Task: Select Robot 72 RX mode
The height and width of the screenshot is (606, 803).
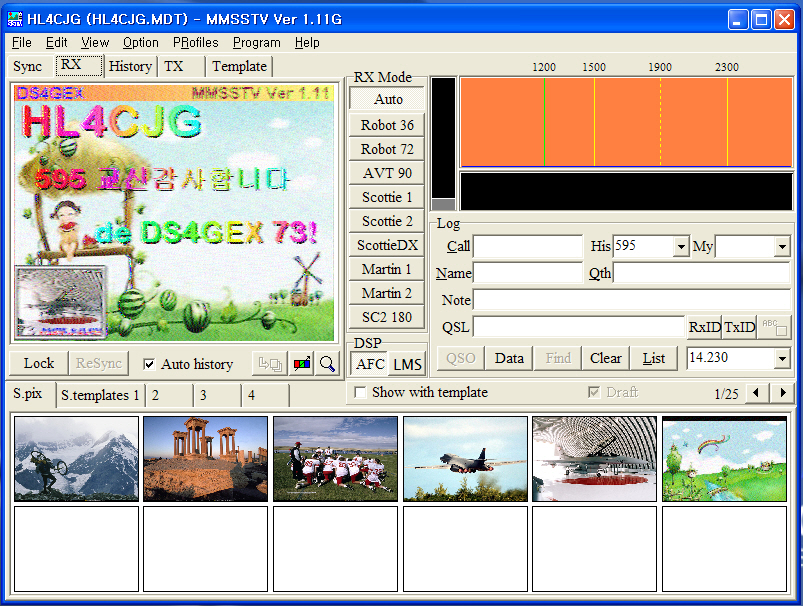Action: tap(387, 149)
